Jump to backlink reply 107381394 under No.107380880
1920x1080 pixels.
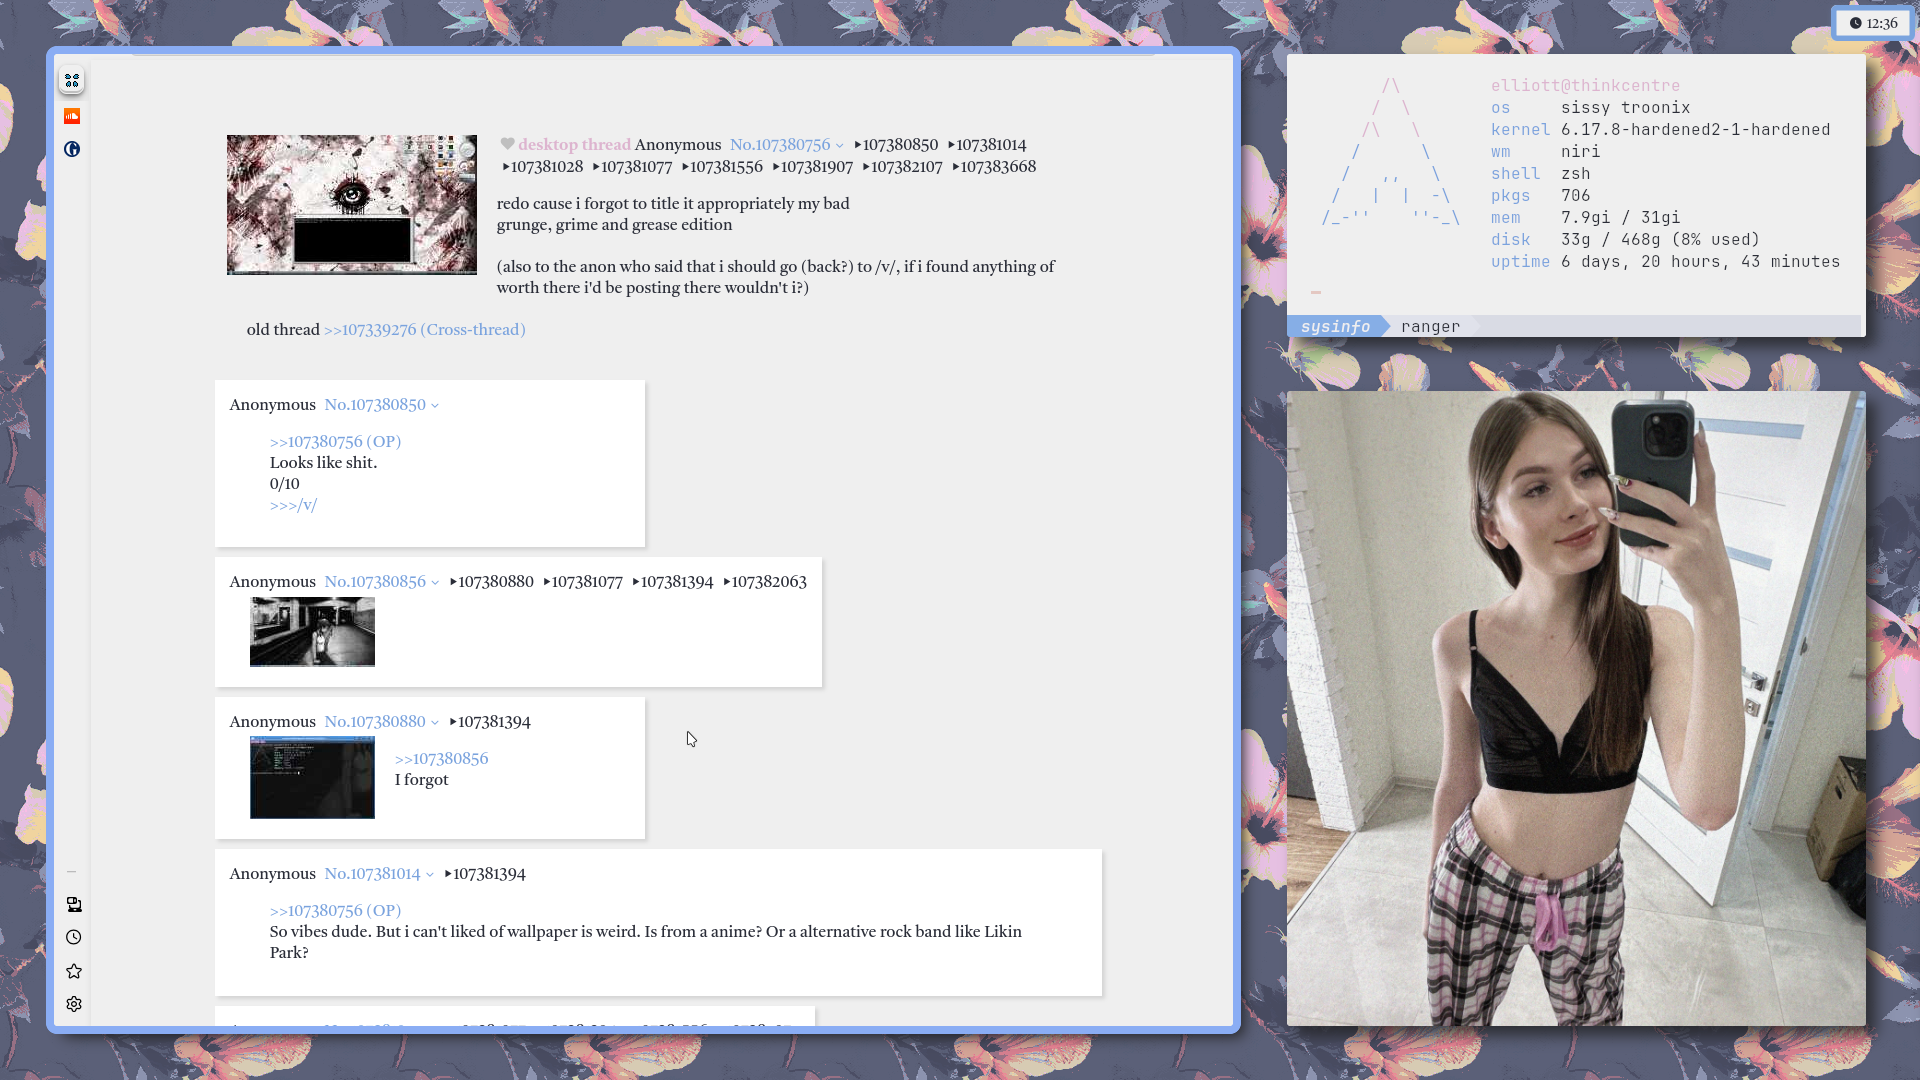(494, 721)
